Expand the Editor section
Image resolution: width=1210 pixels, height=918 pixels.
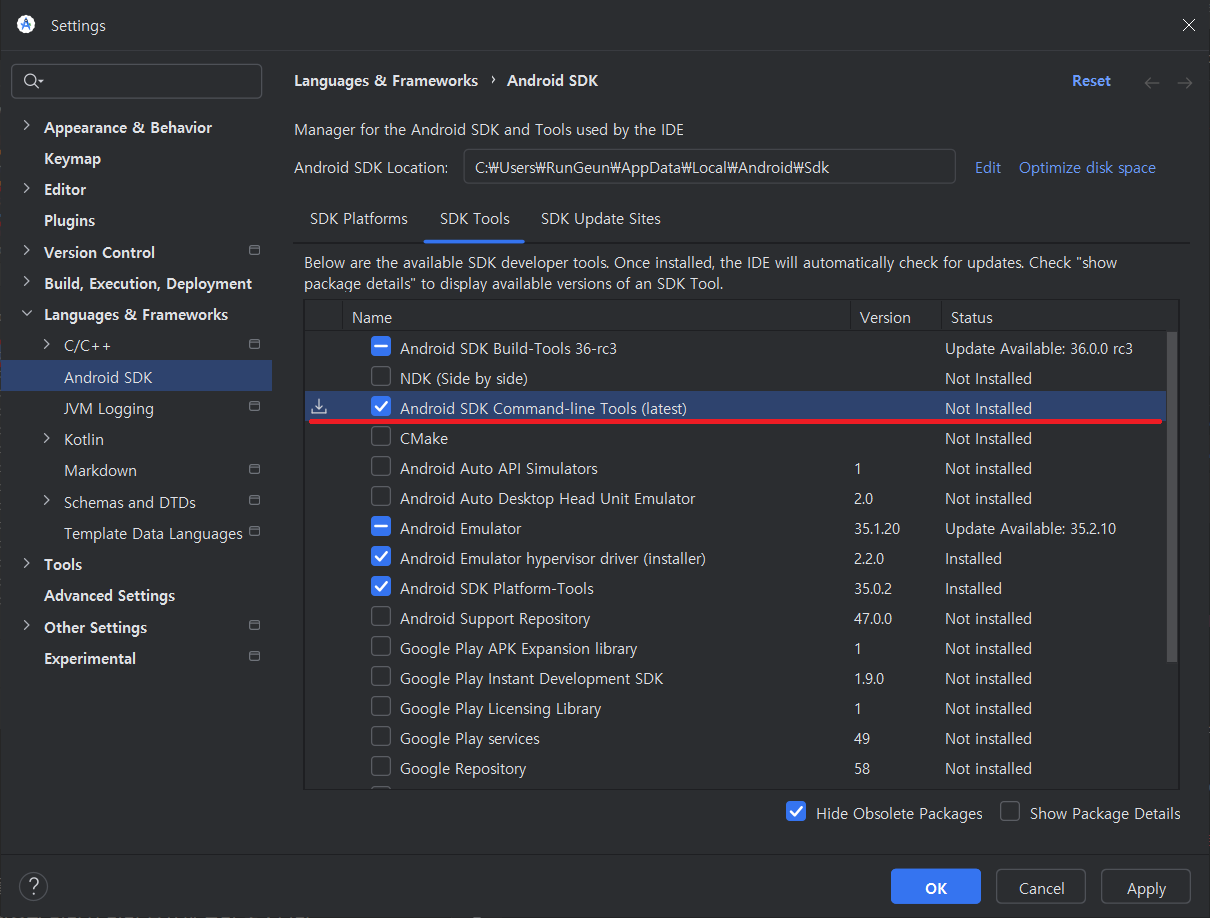(26, 189)
